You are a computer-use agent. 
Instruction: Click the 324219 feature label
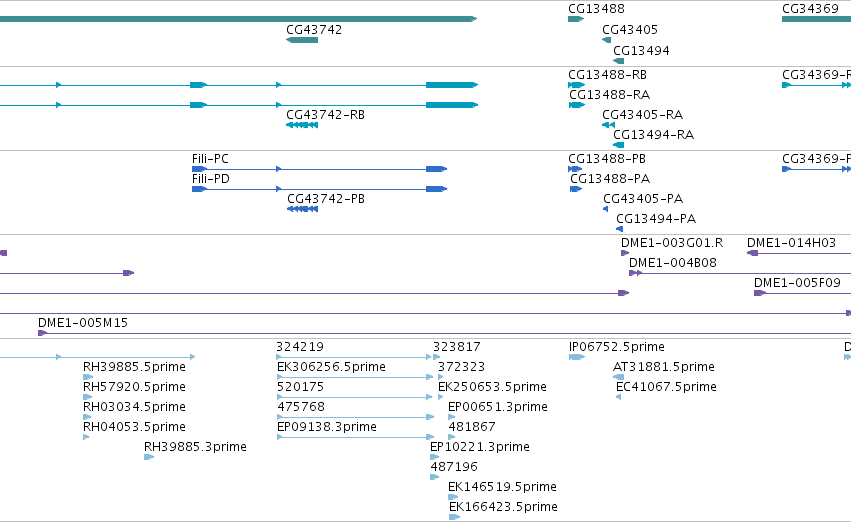coord(300,347)
